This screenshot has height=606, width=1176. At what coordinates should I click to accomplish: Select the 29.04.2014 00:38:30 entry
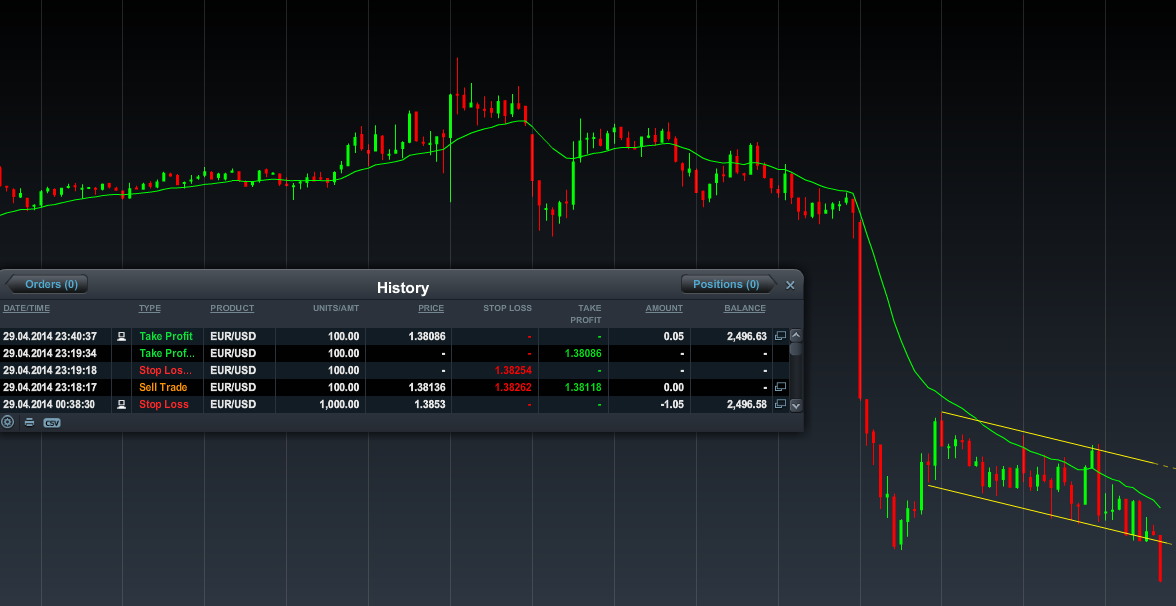coord(394,404)
